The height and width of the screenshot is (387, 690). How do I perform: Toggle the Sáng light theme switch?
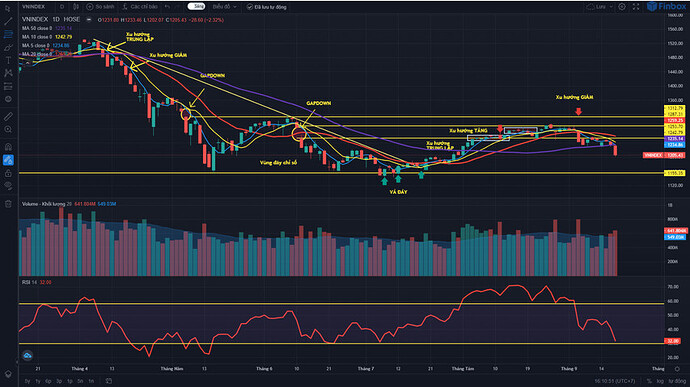pyautogui.click(x=196, y=7)
